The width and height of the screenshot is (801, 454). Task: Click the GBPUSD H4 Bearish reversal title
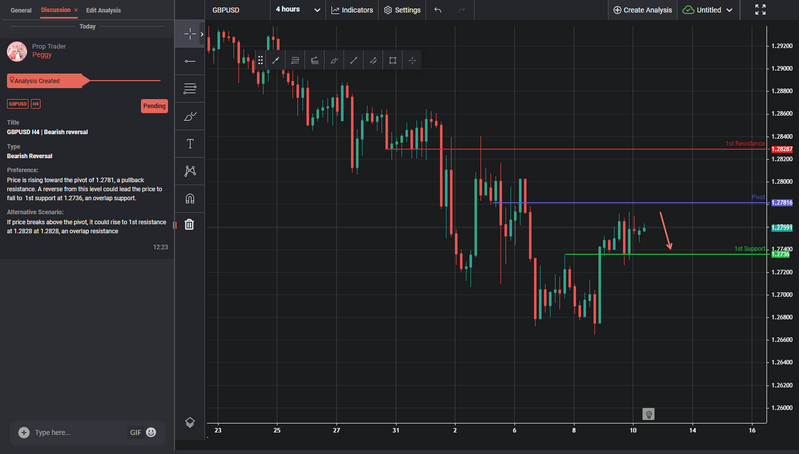[48, 132]
